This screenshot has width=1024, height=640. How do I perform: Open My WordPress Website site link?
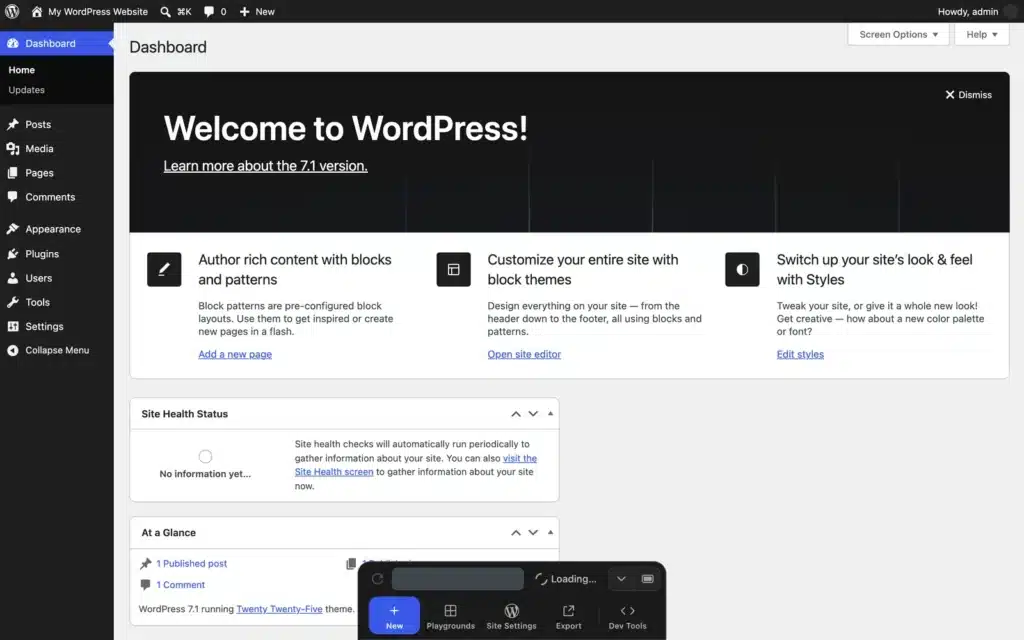coord(89,11)
